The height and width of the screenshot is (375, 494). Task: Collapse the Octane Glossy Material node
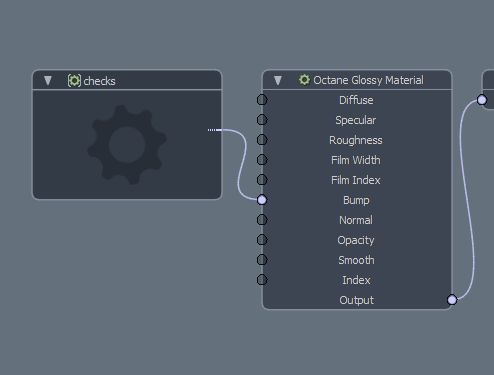[278, 80]
